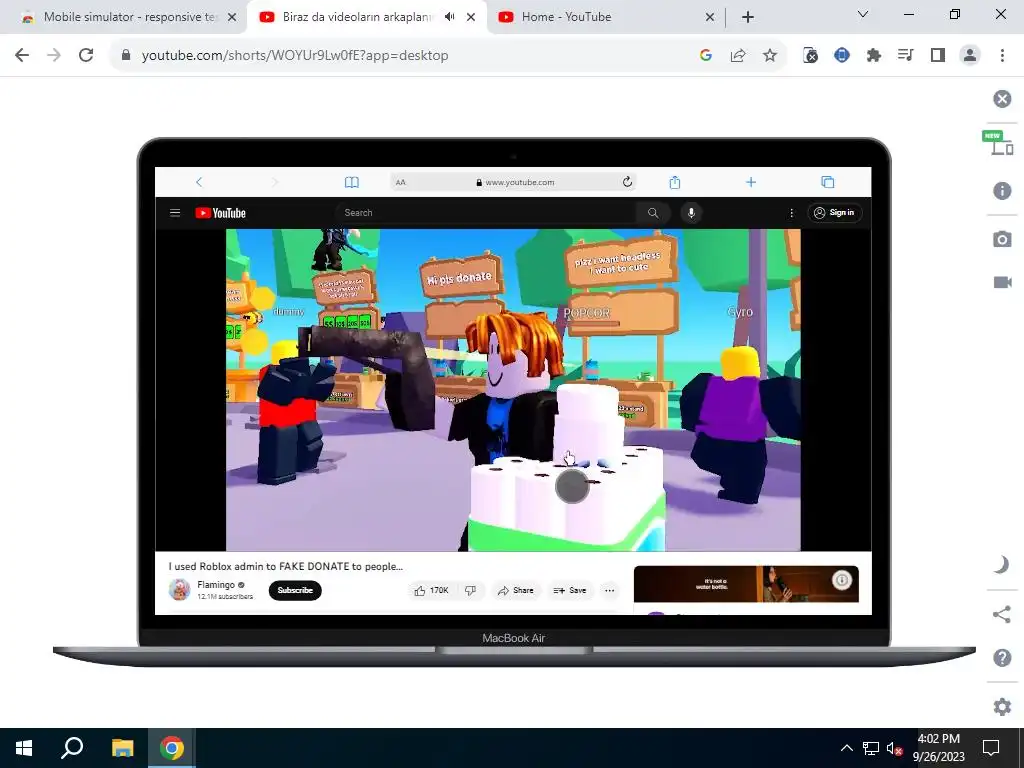Click the URL address bar
Viewport: 1024px width, 768px height.
(x=405, y=56)
